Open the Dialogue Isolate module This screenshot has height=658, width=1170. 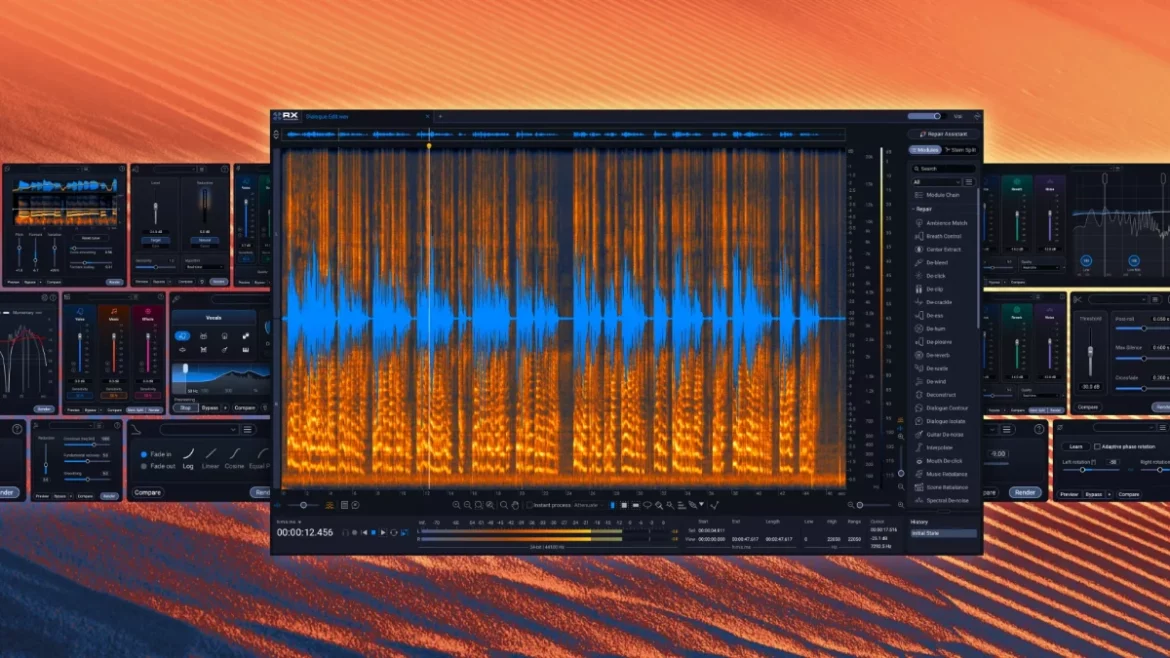click(940, 422)
